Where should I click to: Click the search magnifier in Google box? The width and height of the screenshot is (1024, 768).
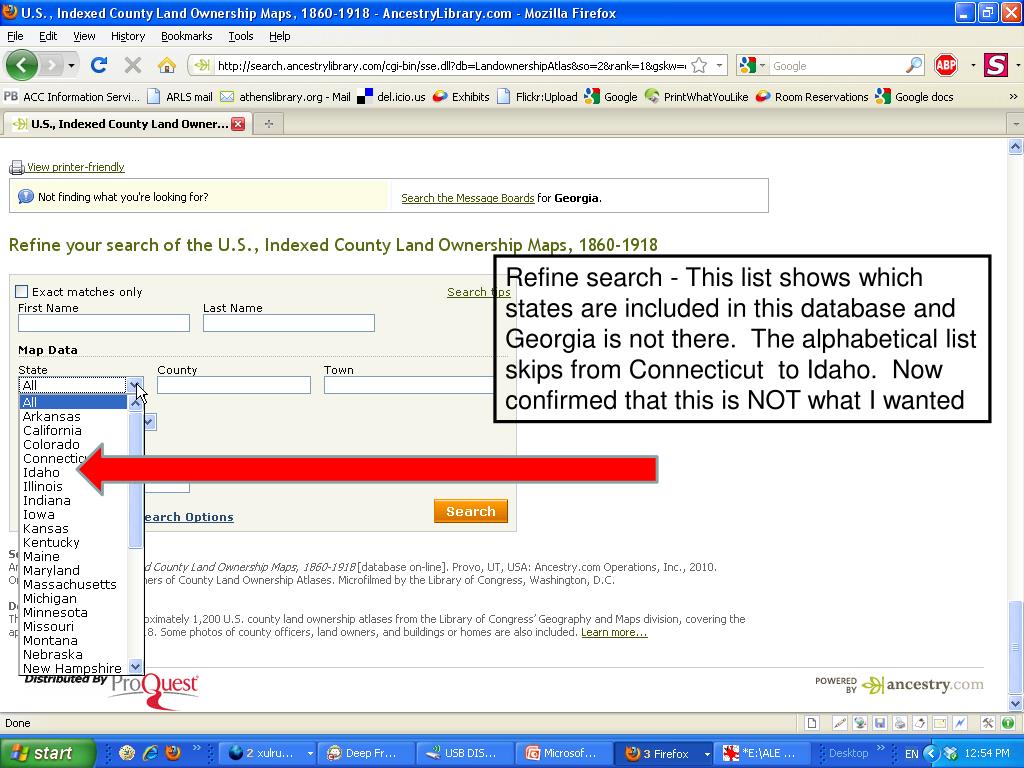(914, 65)
